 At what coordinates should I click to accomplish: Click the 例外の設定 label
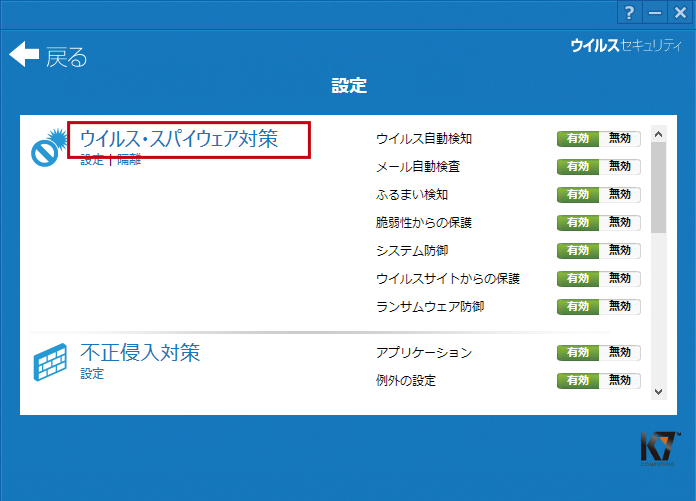coord(406,381)
